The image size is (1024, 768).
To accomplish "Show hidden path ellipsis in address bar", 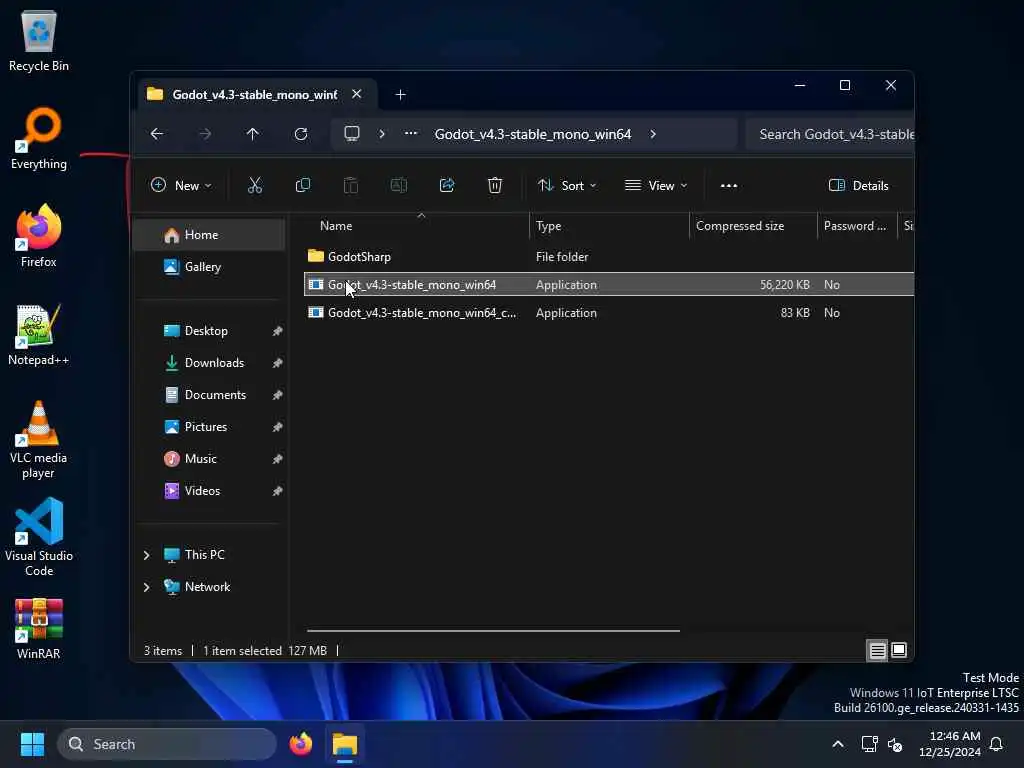I will [x=411, y=133].
